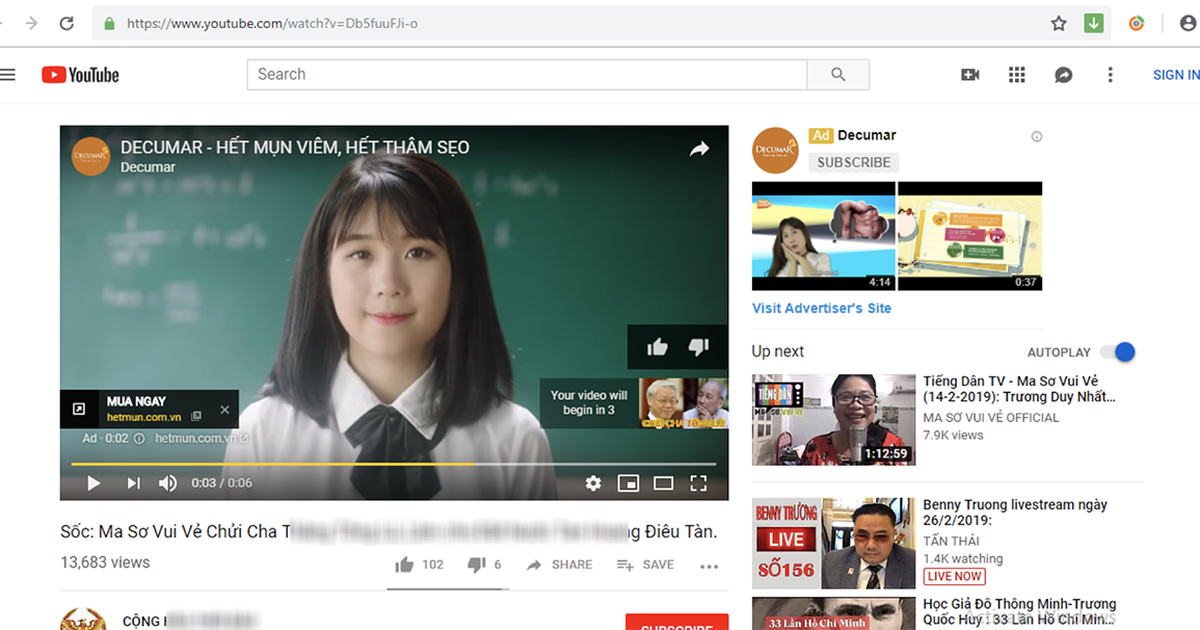Open the MUA NGAY hetmun.com.vn banner

click(150, 409)
